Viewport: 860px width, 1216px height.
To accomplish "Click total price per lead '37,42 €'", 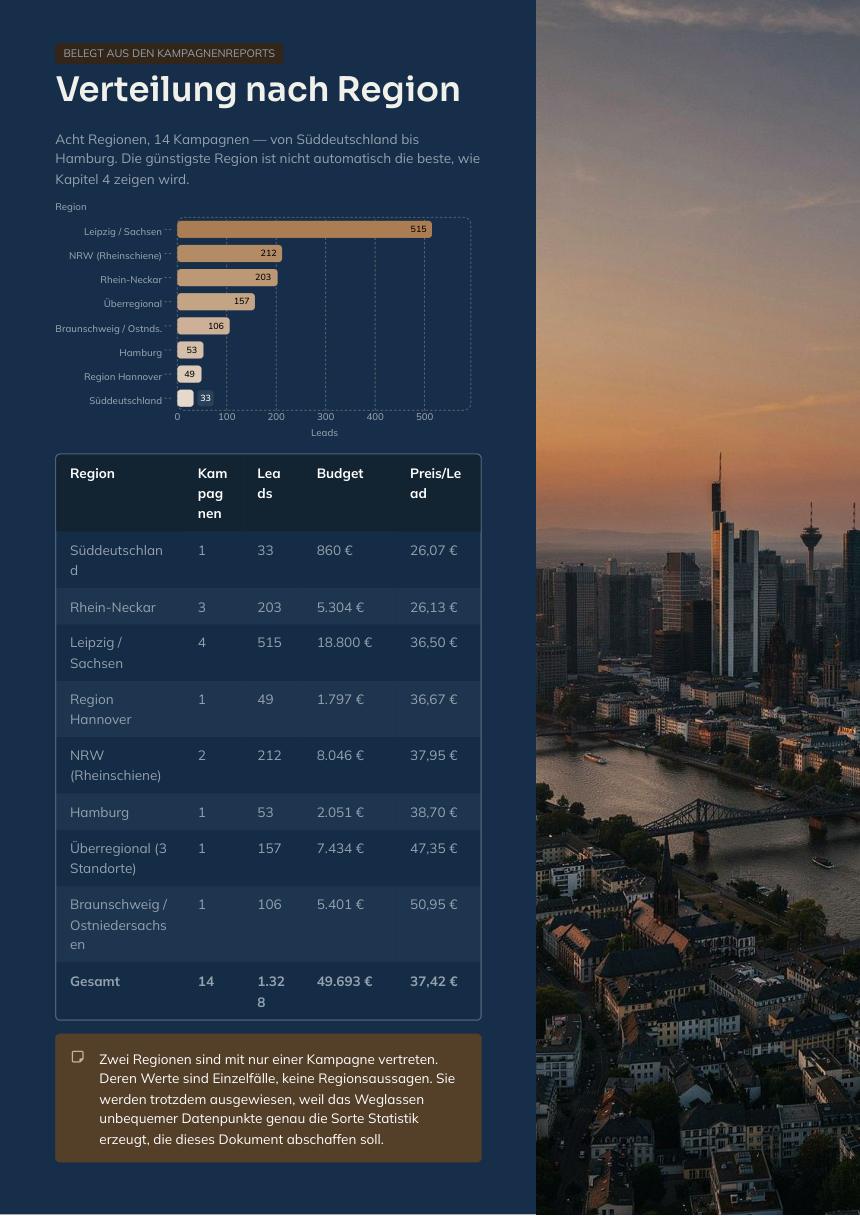I will pos(434,981).
